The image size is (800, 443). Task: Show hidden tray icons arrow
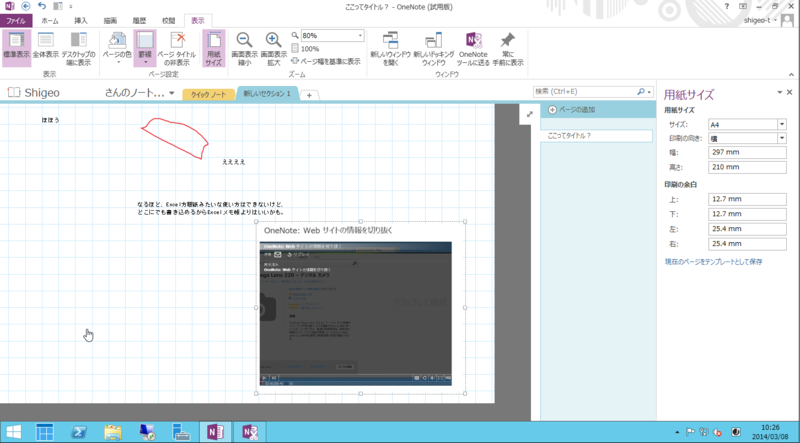[x=677, y=433]
